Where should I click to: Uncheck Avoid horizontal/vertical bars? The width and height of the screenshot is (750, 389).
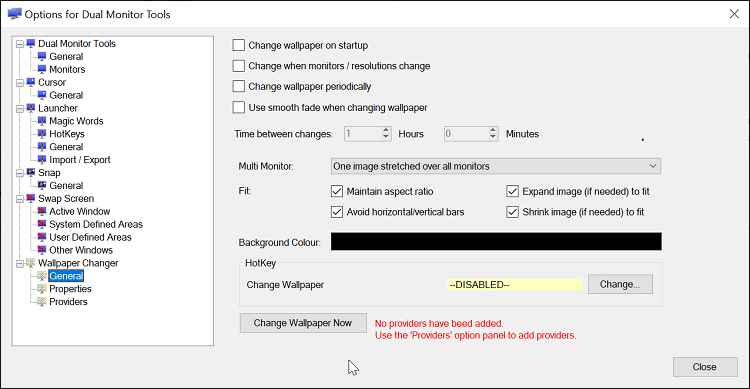tap(337, 212)
